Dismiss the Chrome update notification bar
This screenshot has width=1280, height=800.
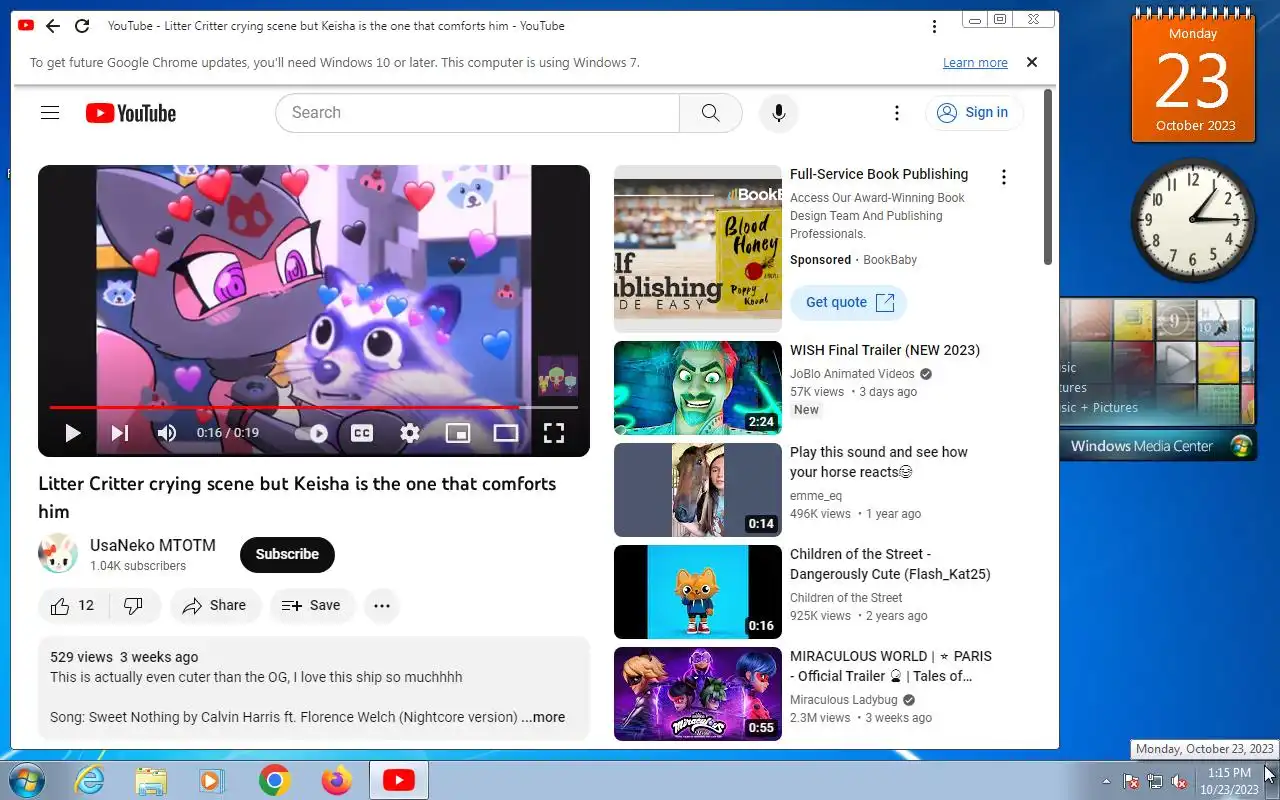coord(1032,62)
